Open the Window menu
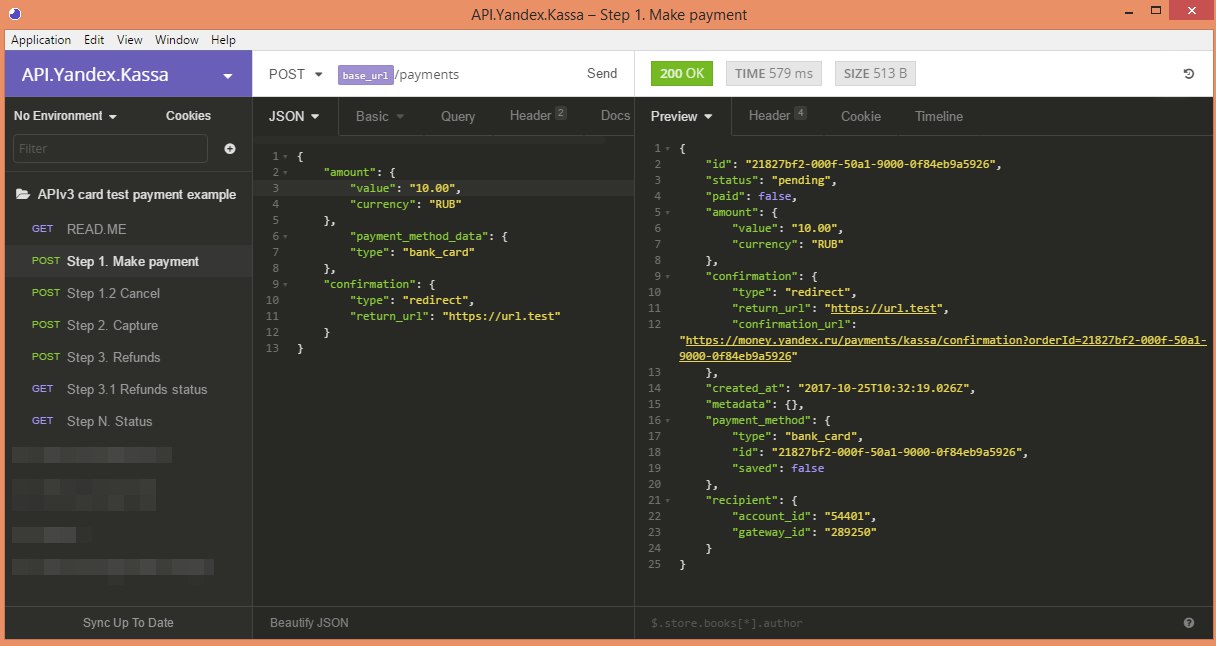The image size is (1216, 646). coord(177,40)
